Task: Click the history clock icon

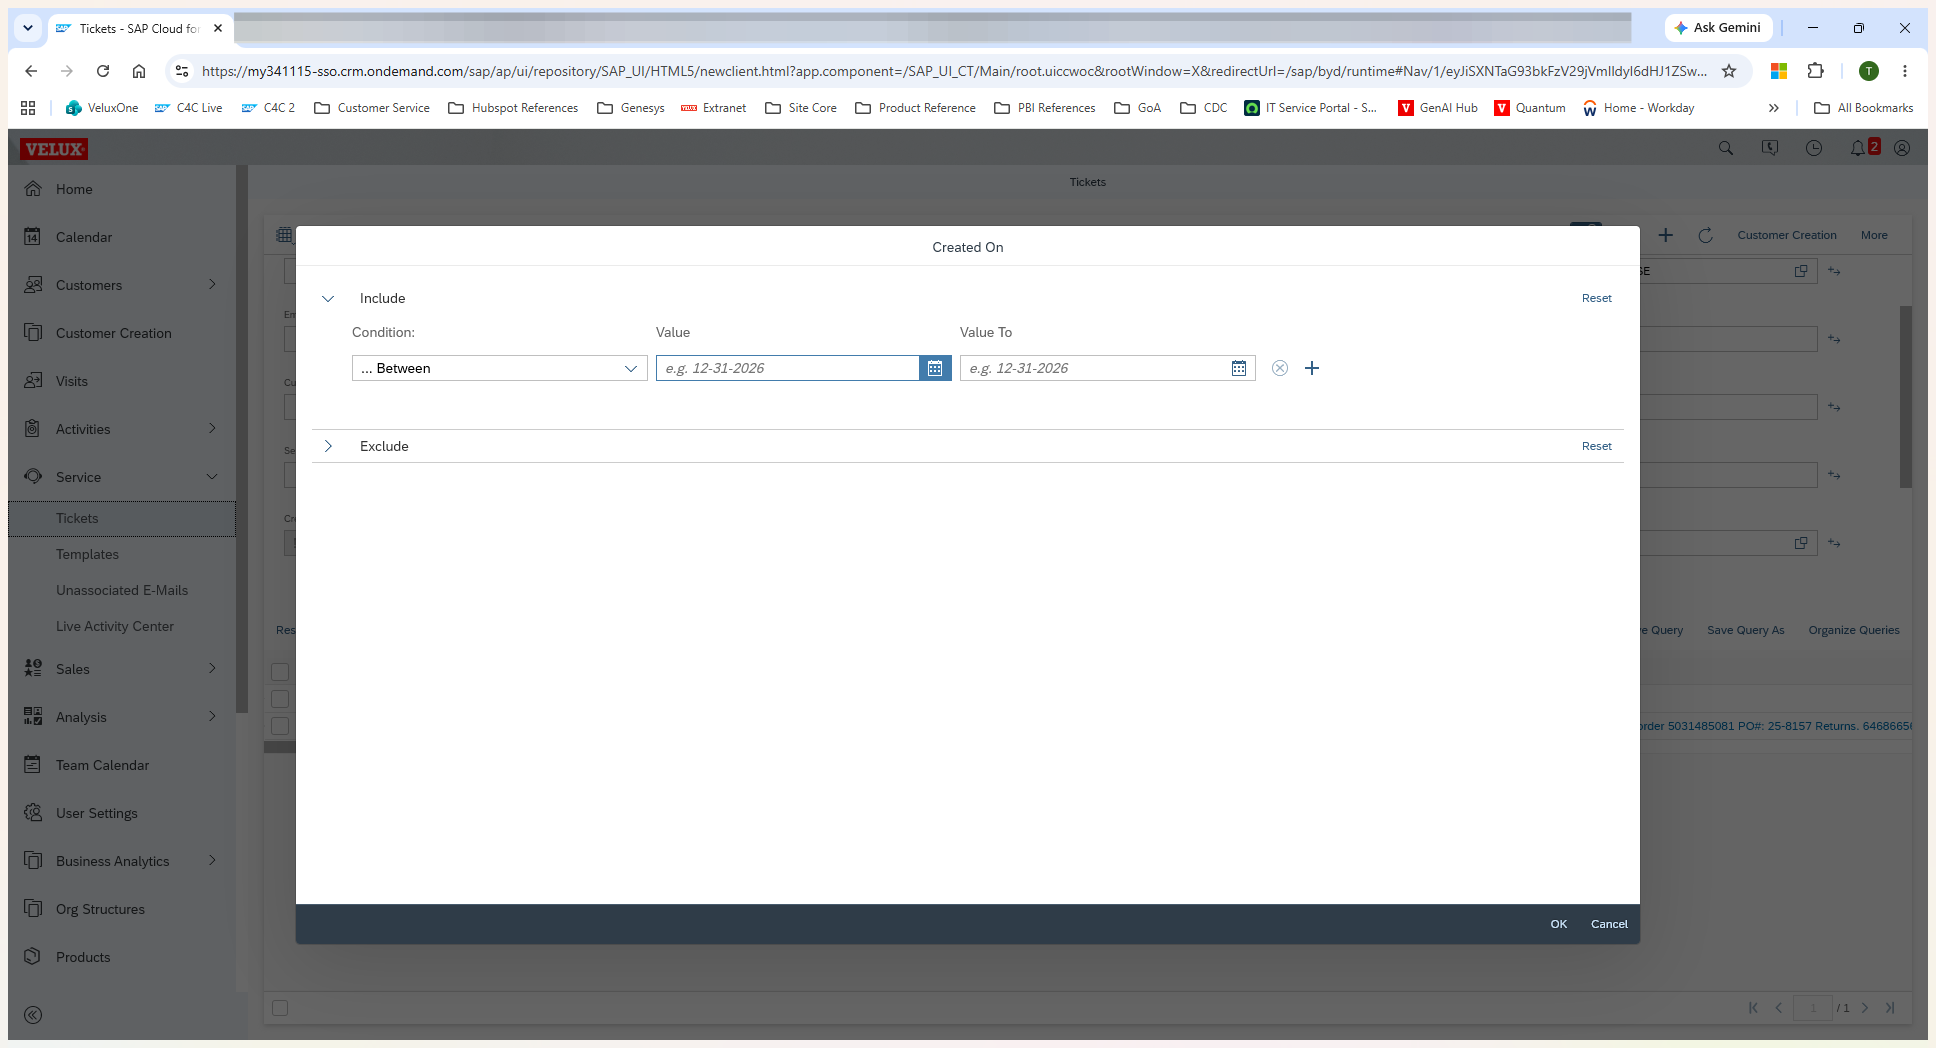Action: (1814, 148)
